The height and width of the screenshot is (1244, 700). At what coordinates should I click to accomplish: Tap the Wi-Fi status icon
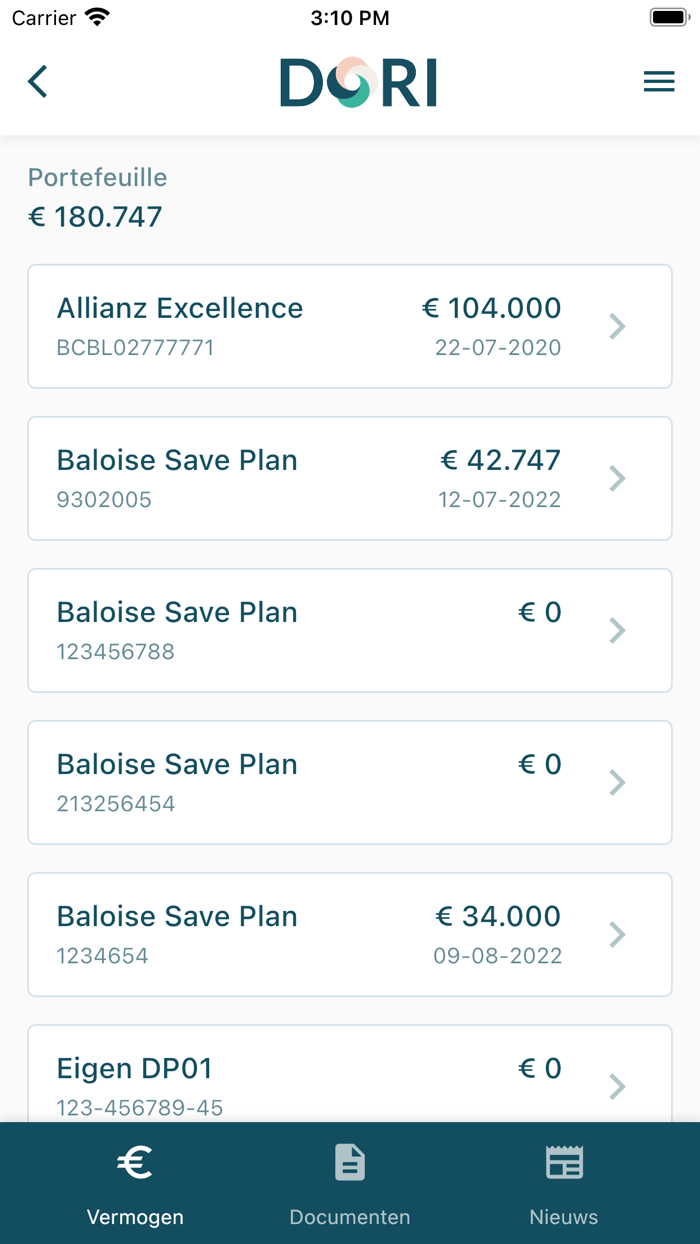97,17
